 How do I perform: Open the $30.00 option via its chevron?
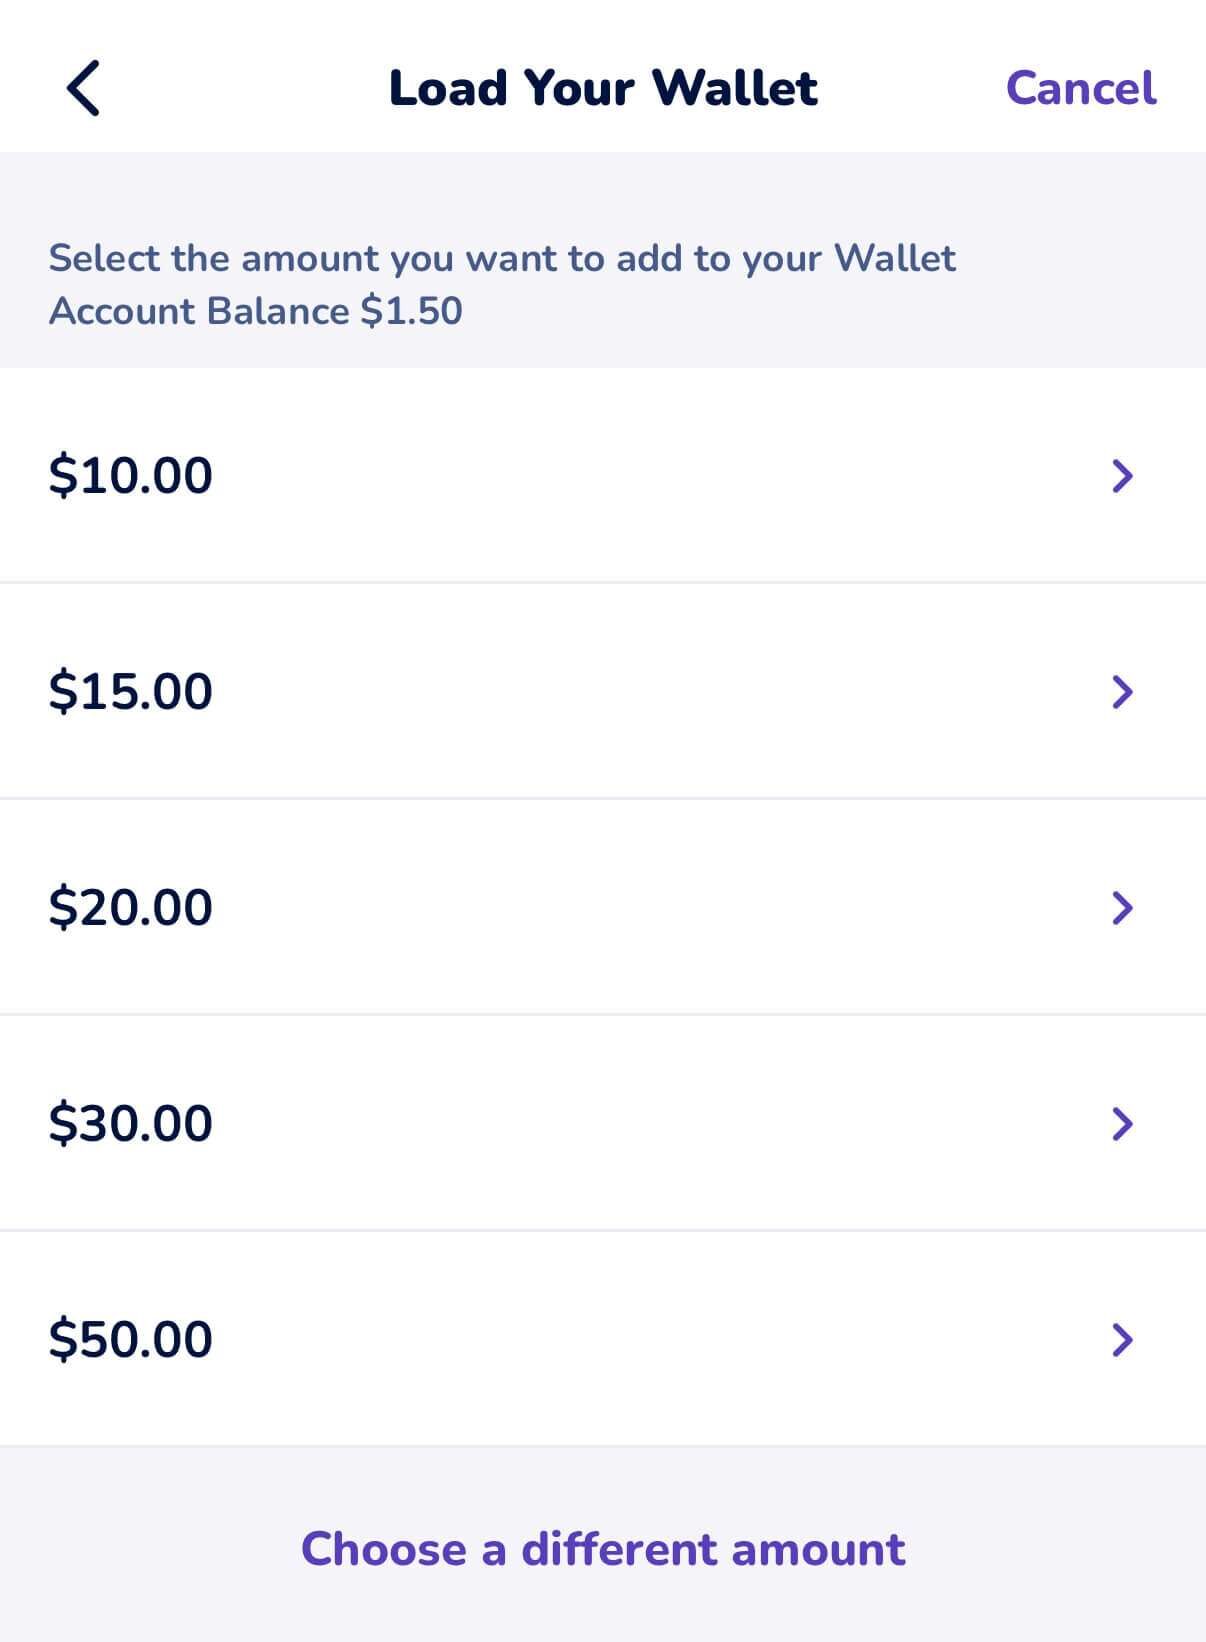1122,1123
